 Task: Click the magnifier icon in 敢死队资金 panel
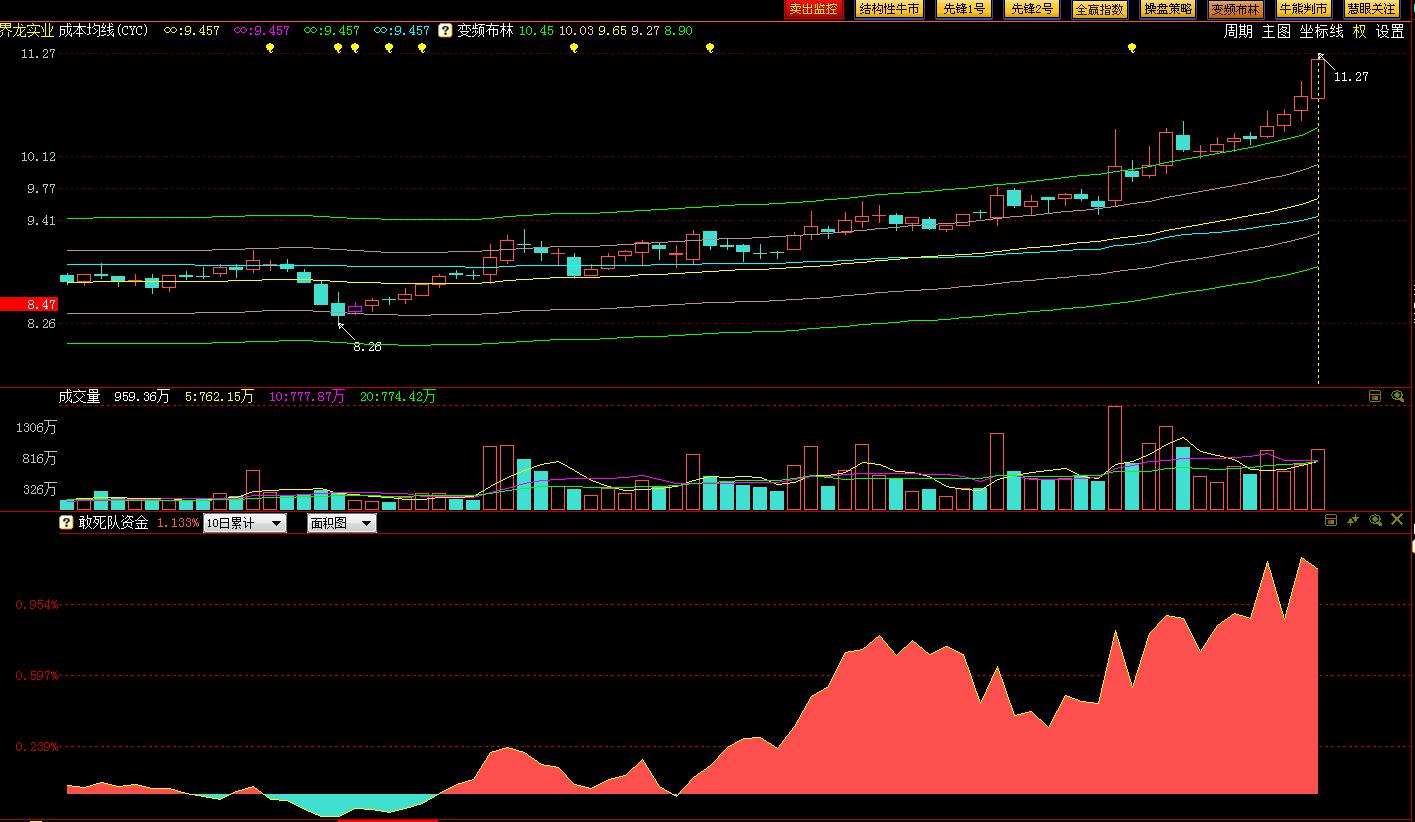[1375, 520]
